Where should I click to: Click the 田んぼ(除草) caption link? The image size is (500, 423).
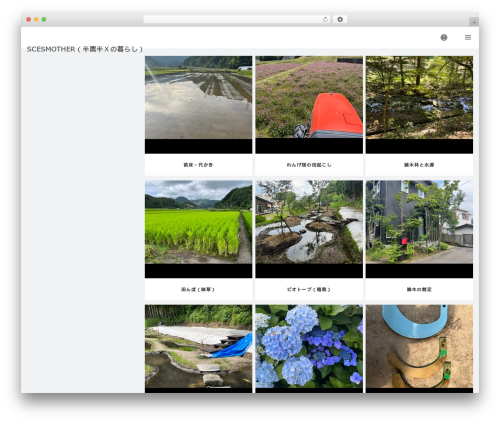[198, 289]
